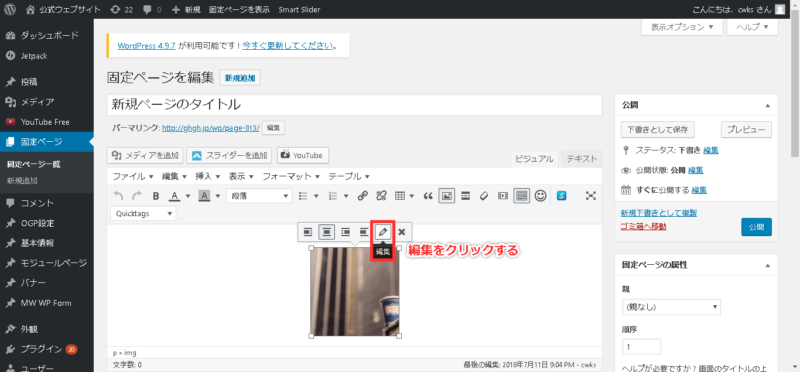
Task: Click the 新規下書きとして複製 link
Action: pos(659,213)
